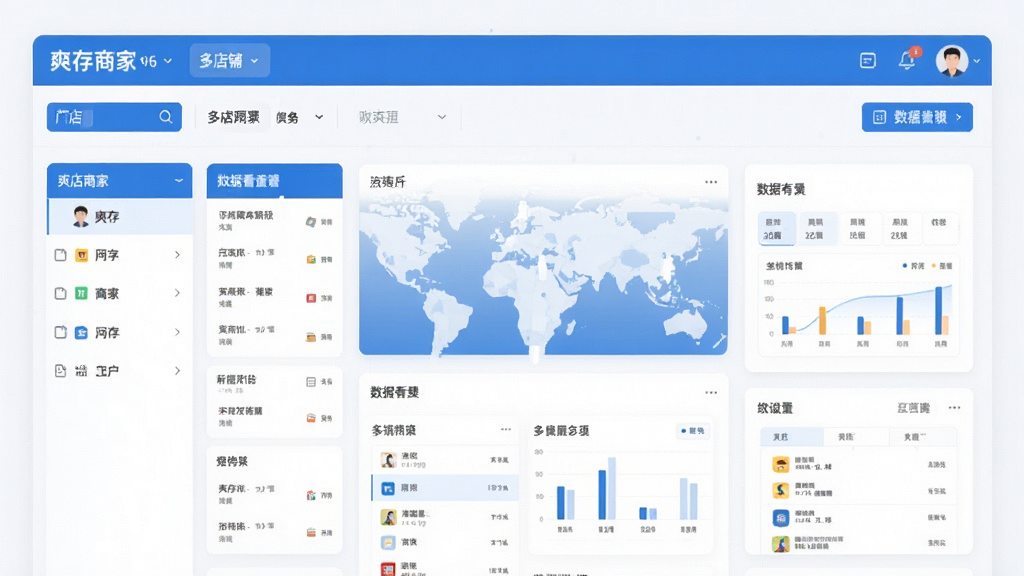Select the highlighted tab in the top-right chart card
Screen dimensions: 1024x576
coord(776,228)
